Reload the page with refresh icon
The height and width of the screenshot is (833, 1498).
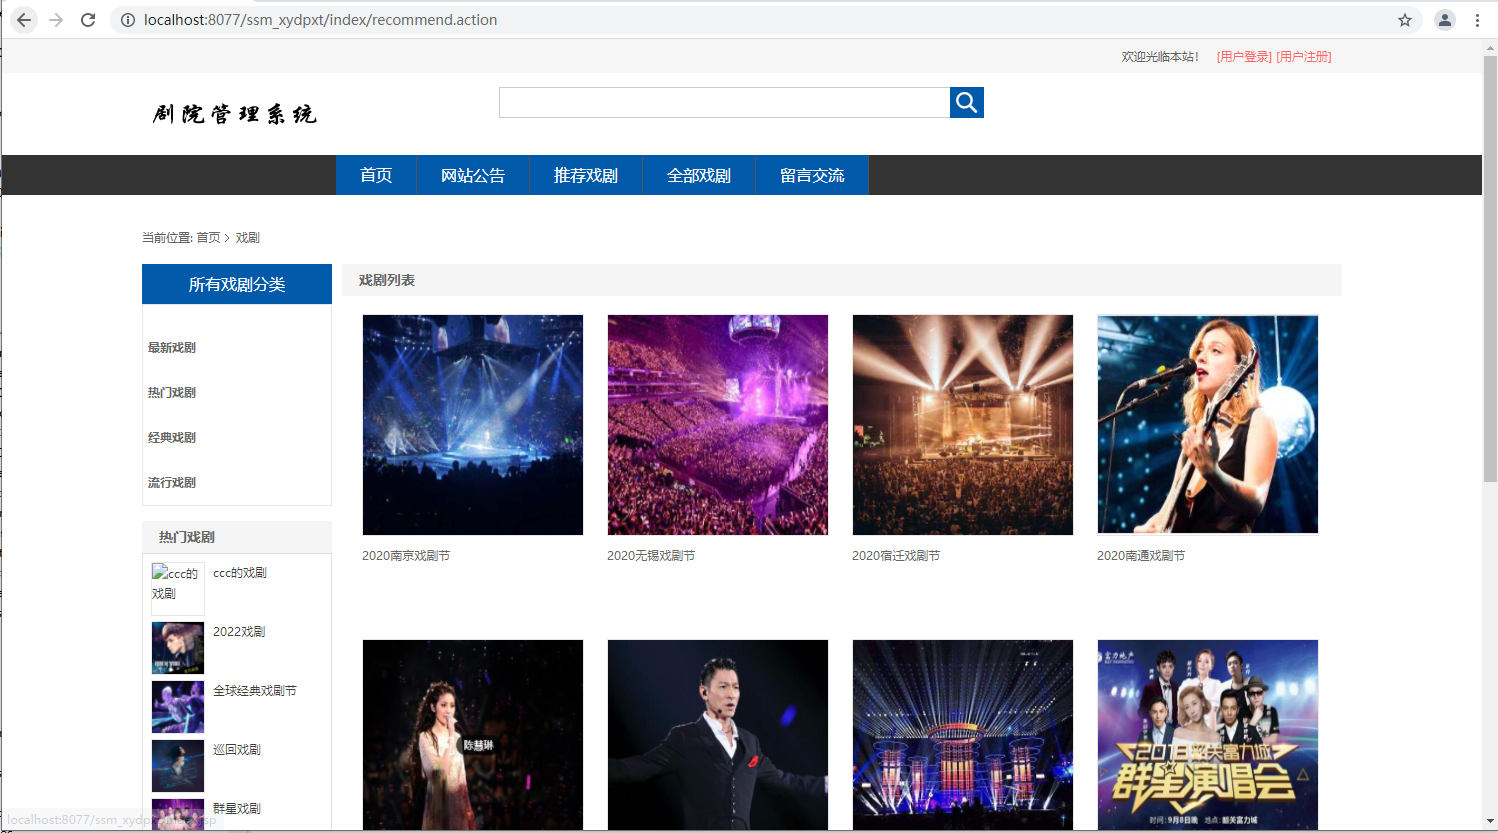click(x=88, y=20)
